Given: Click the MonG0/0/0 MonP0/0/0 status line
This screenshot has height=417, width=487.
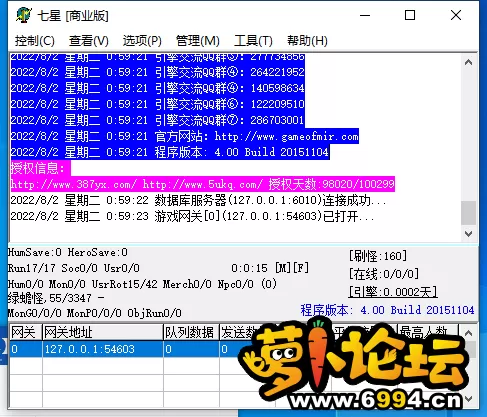Looking at the screenshot, I should (95, 313).
